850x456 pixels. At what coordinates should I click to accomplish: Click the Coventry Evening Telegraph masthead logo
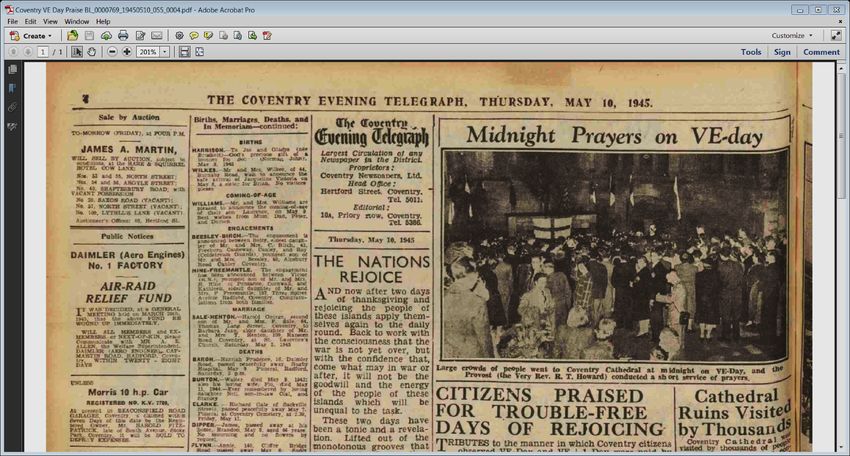[372, 132]
